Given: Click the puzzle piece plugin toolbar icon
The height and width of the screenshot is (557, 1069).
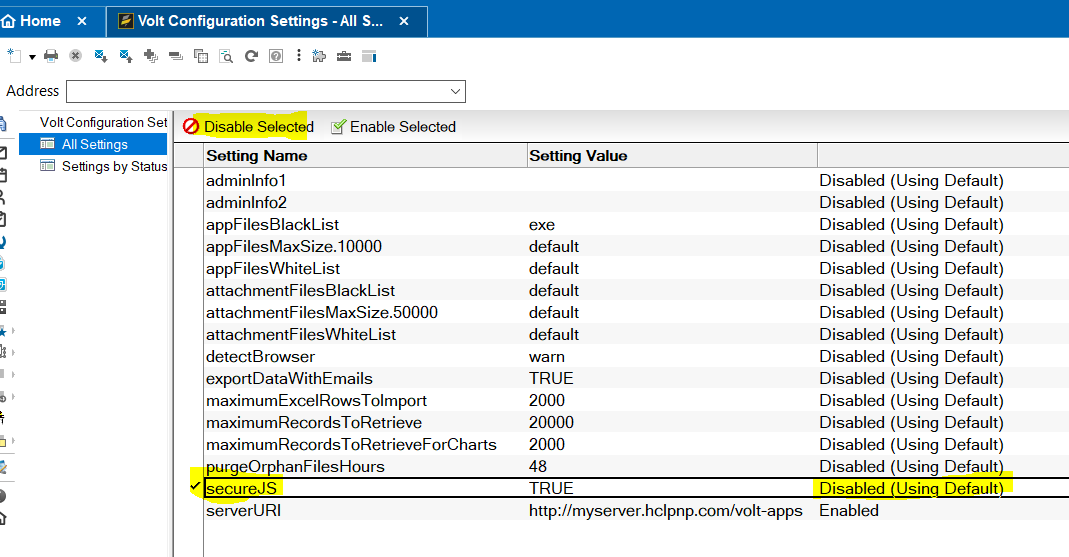Looking at the screenshot, I should coord(319,56).
